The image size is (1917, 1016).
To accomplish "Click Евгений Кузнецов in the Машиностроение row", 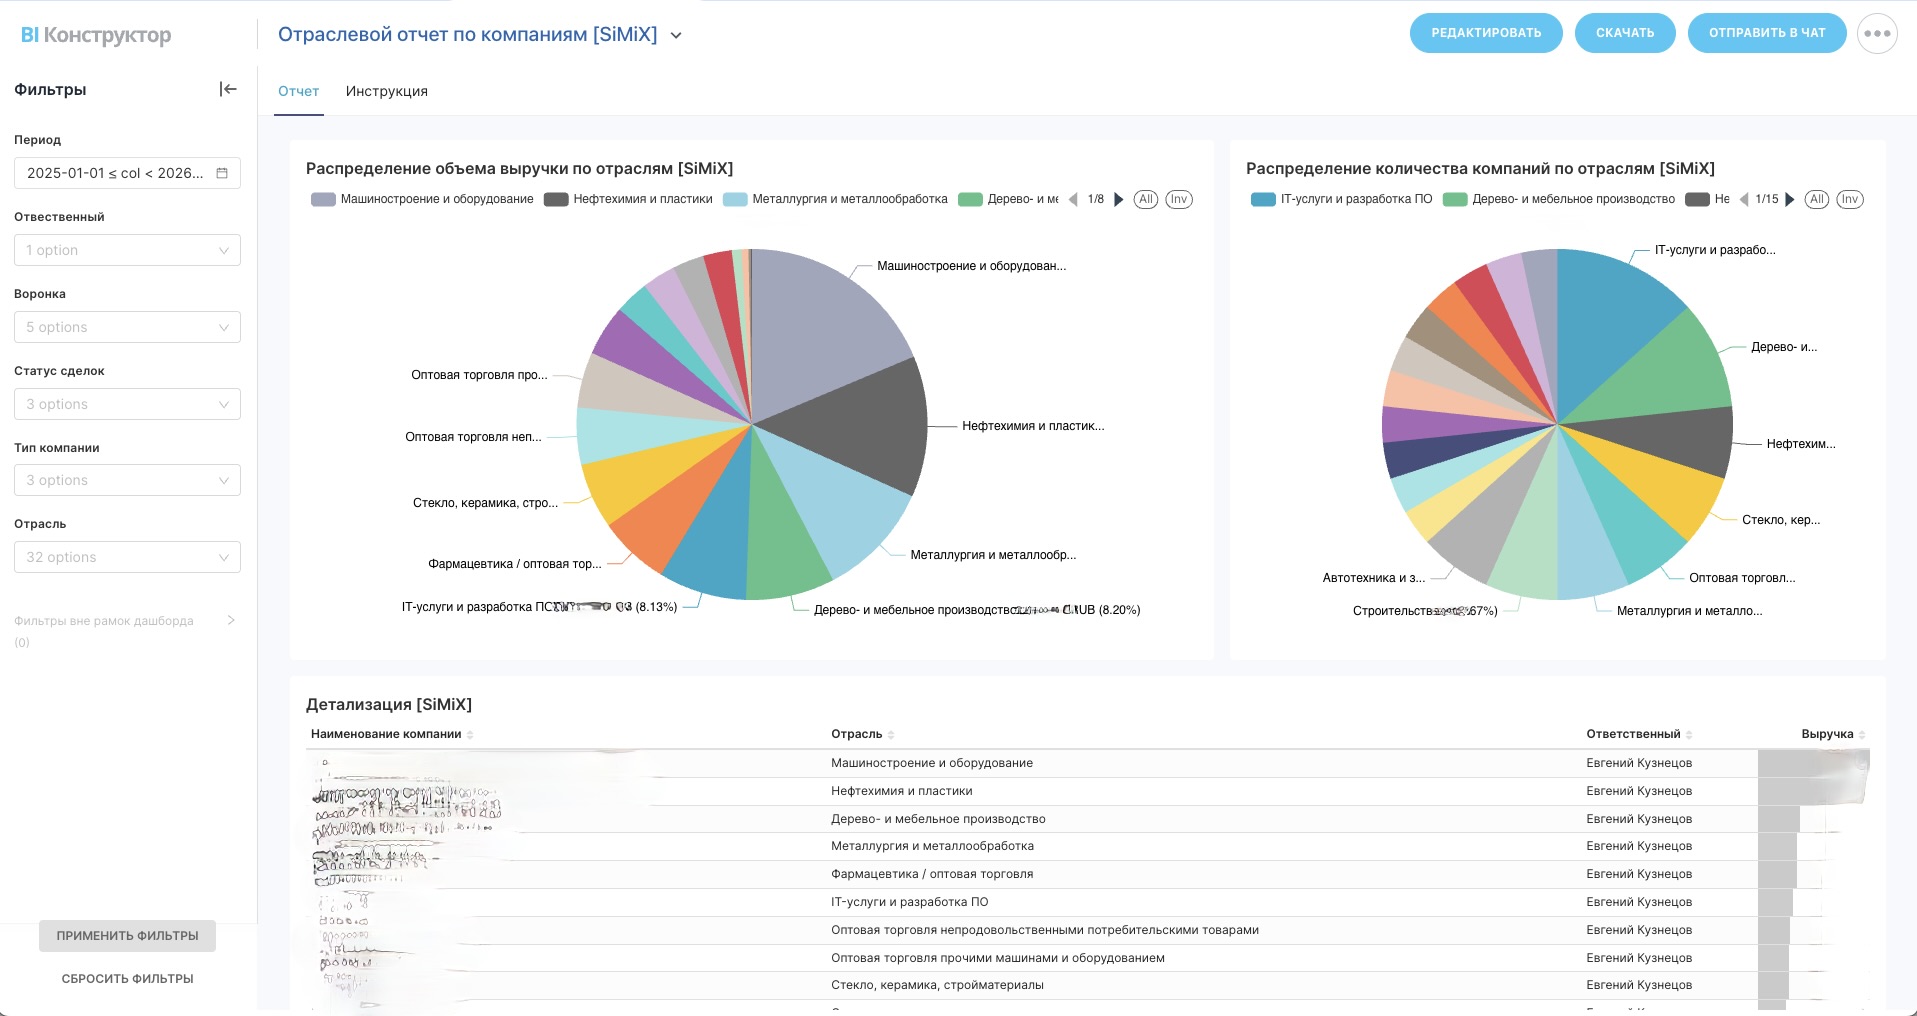I will (1639, 763).
